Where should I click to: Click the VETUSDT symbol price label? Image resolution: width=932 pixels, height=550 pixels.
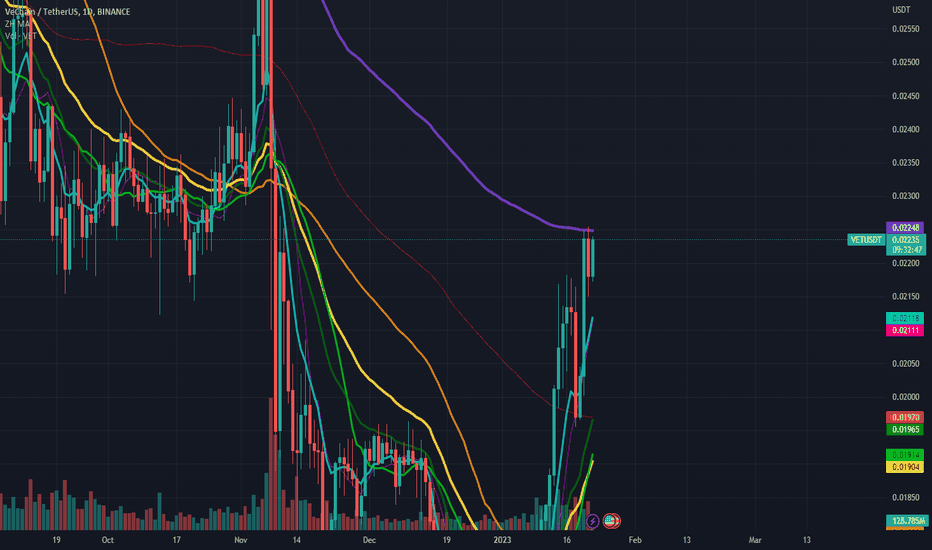click(x=866, y=240)
